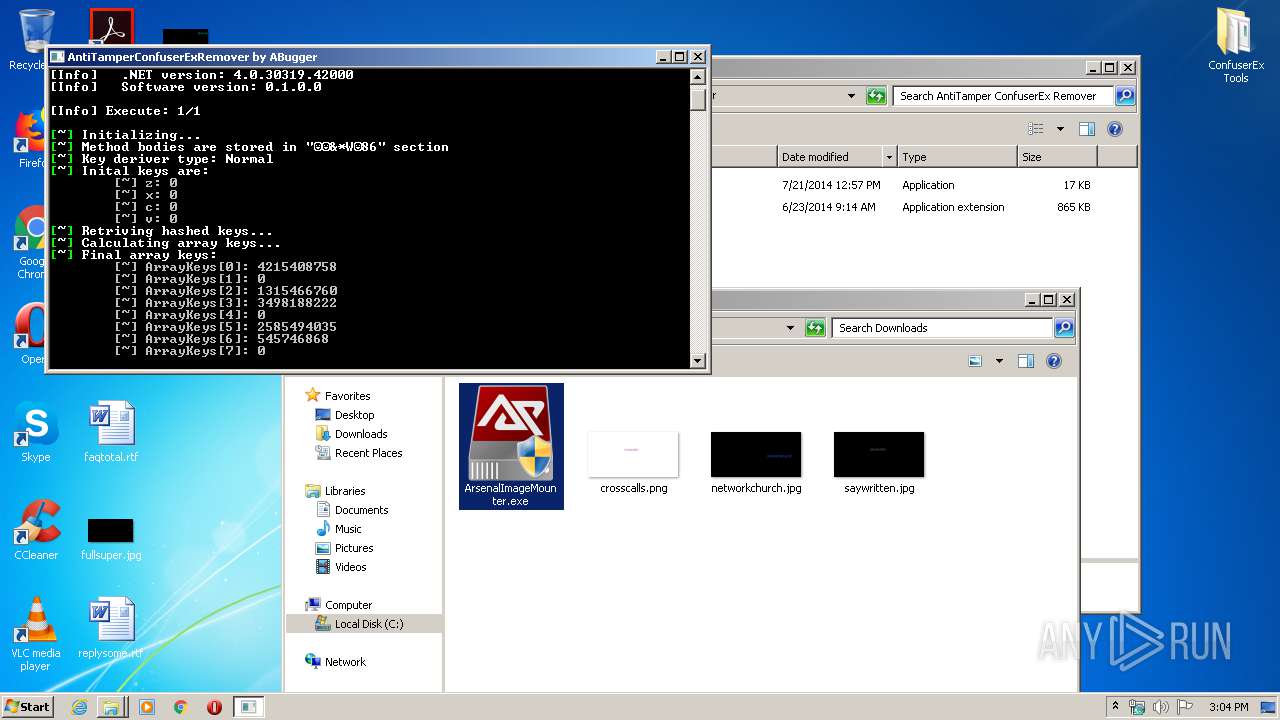This screenshot has height=720, width=1280.
Task: Select the crosscalls.png thumbnail
Action: tap(633, 463)
